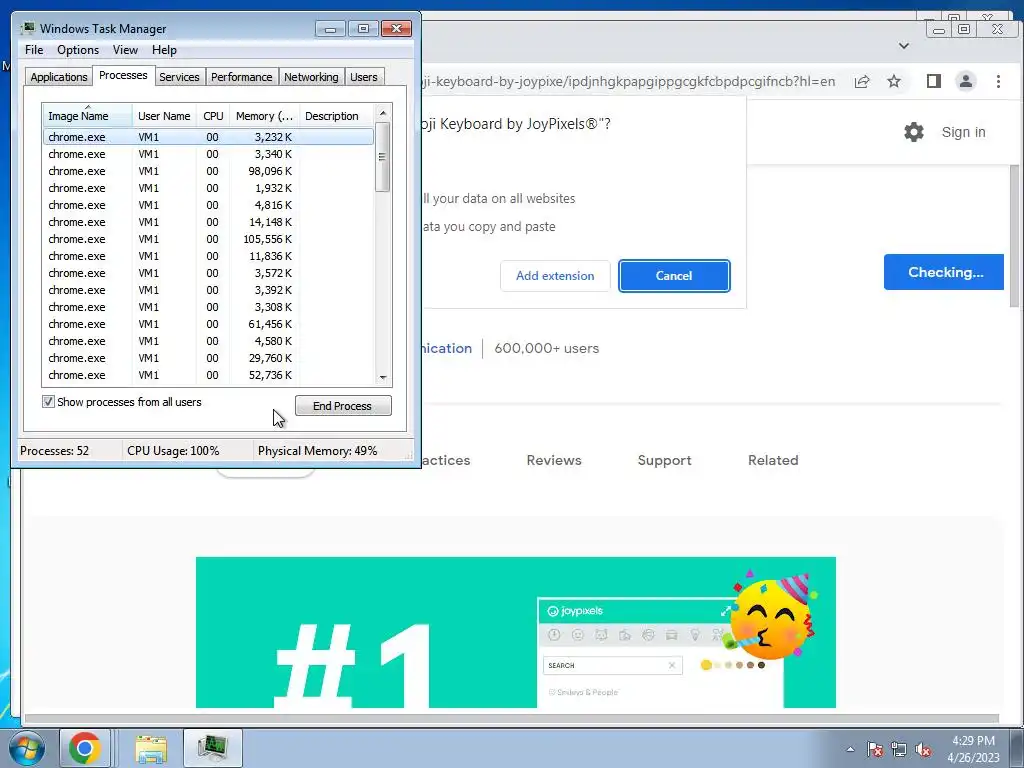
Task: Click Action Center flag tray icon
Action: click(875, 749)
